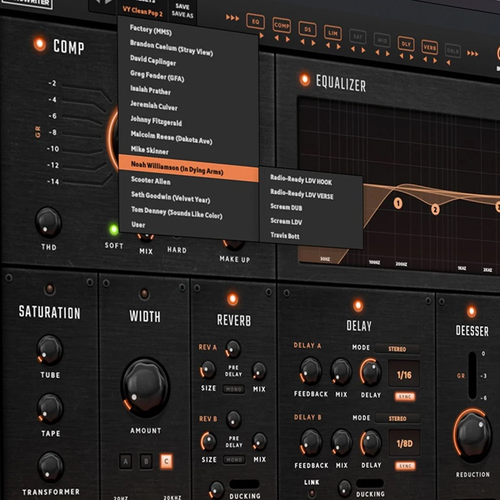Toggle SYNC for Delay A
500x500 pixels.
[405, 397]
